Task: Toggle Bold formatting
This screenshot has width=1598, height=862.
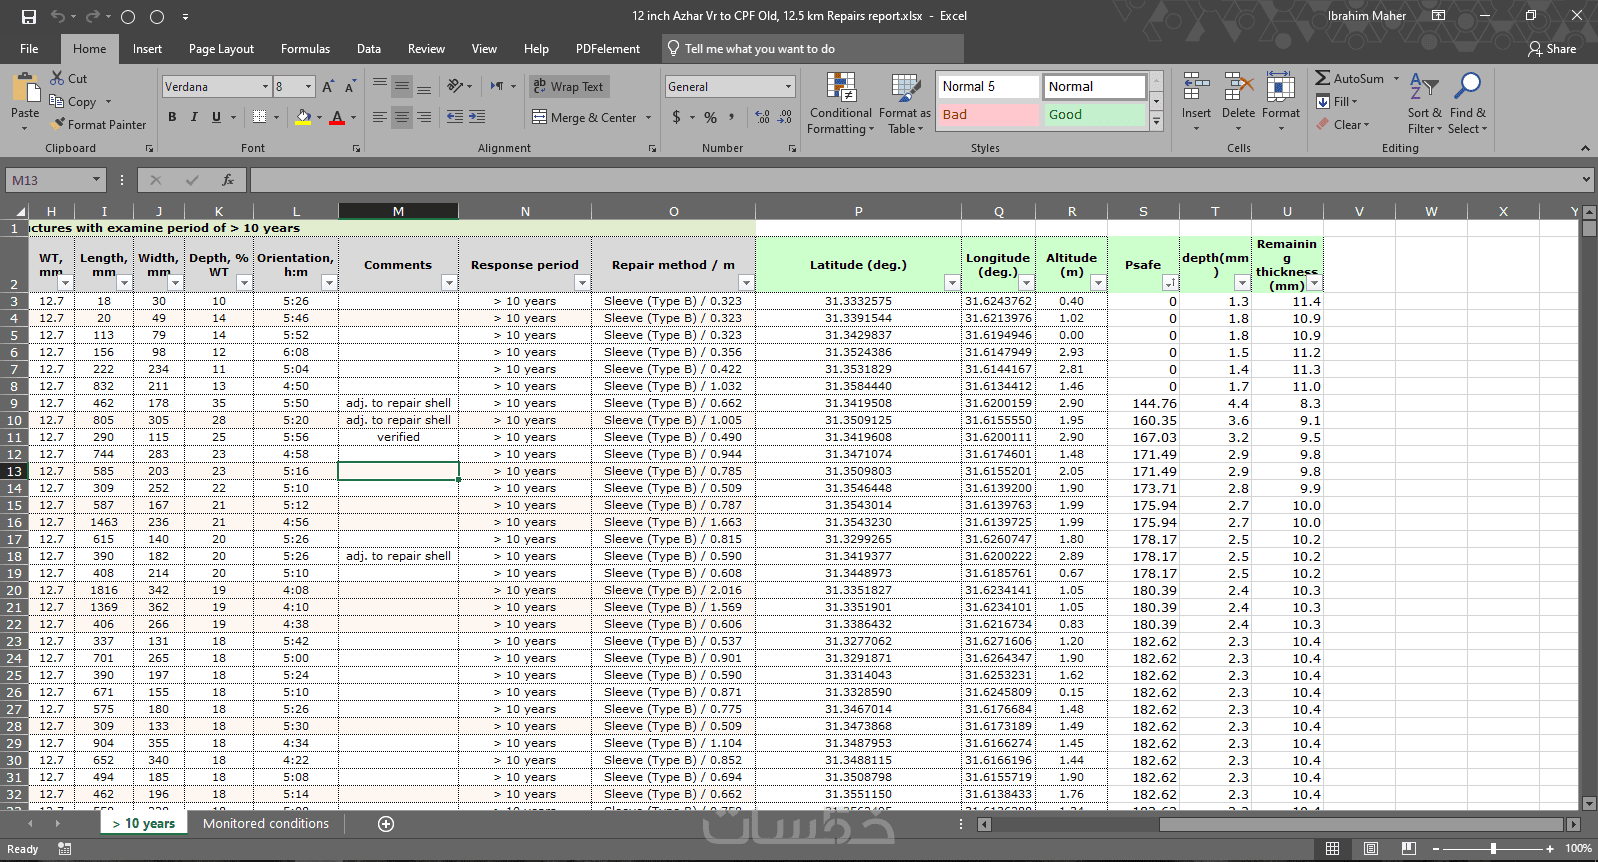Action: [x=172, y=117]
